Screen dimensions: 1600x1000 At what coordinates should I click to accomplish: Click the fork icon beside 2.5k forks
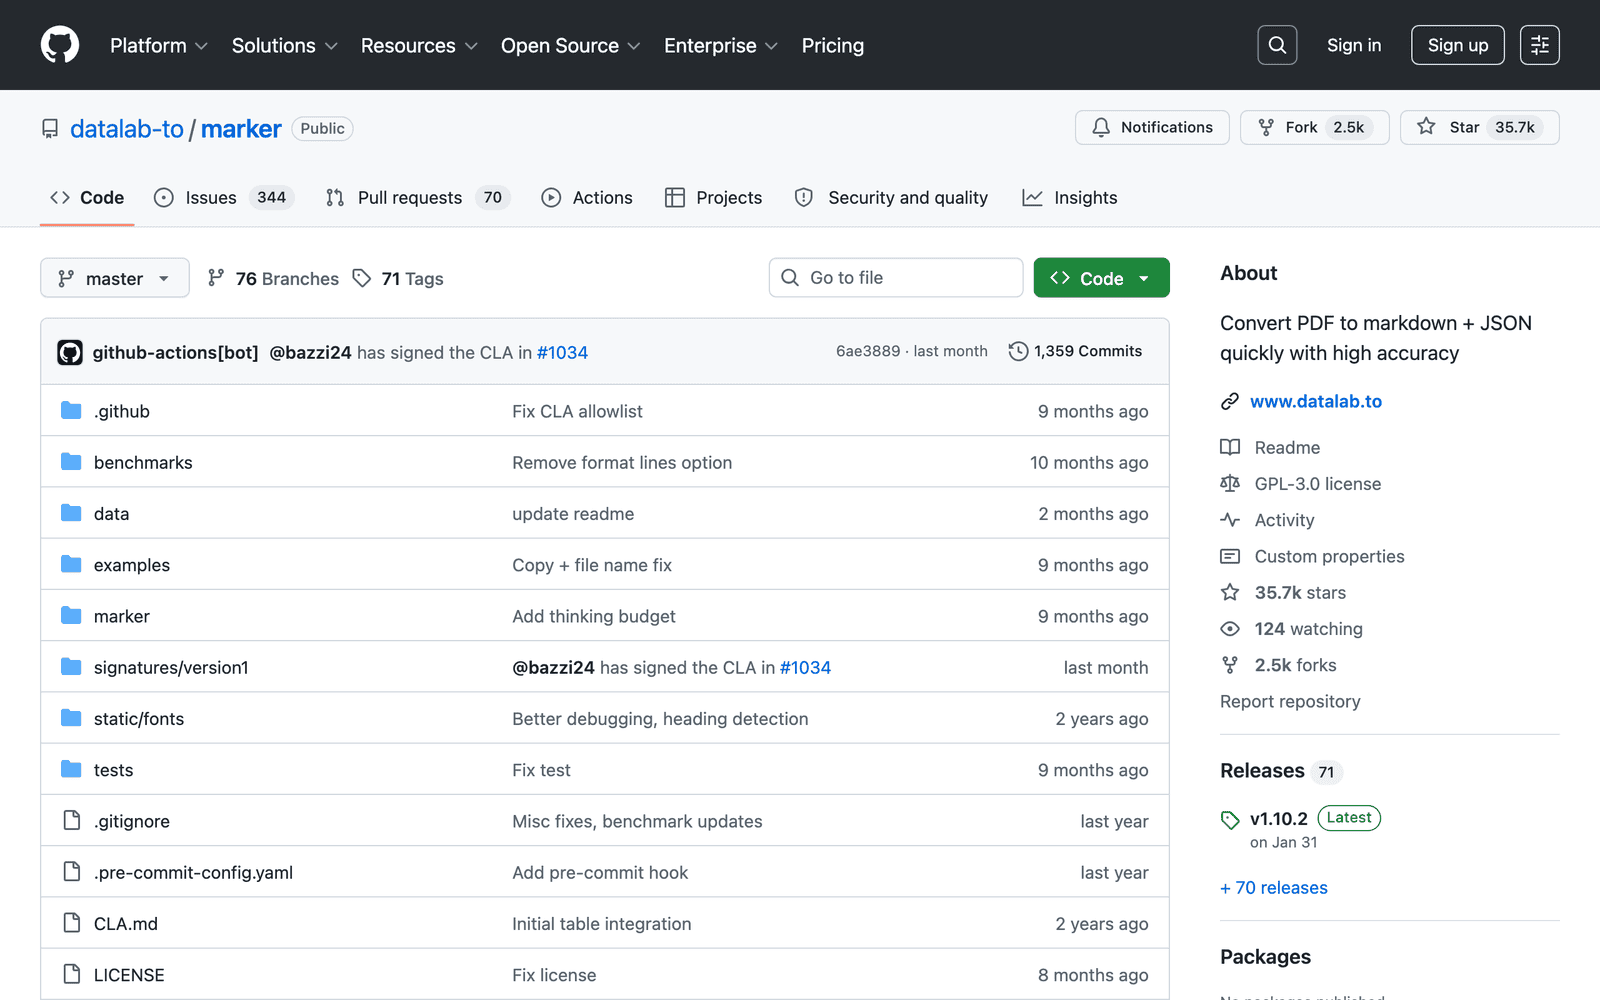(1230, 665)
